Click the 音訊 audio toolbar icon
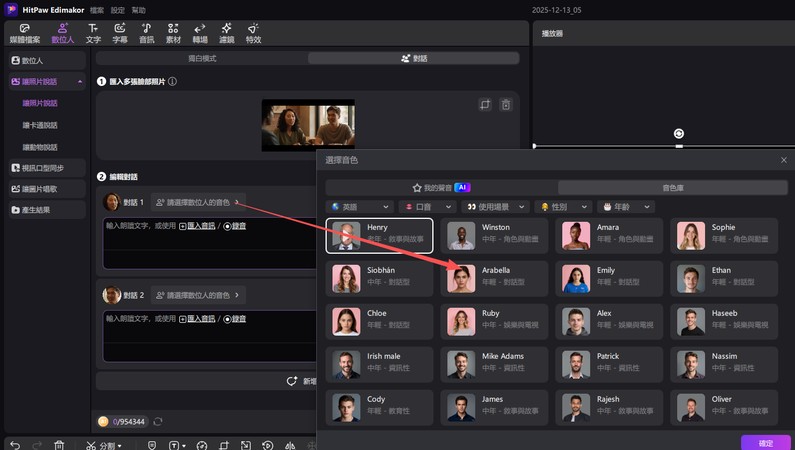795x450 pixels. 147,33
